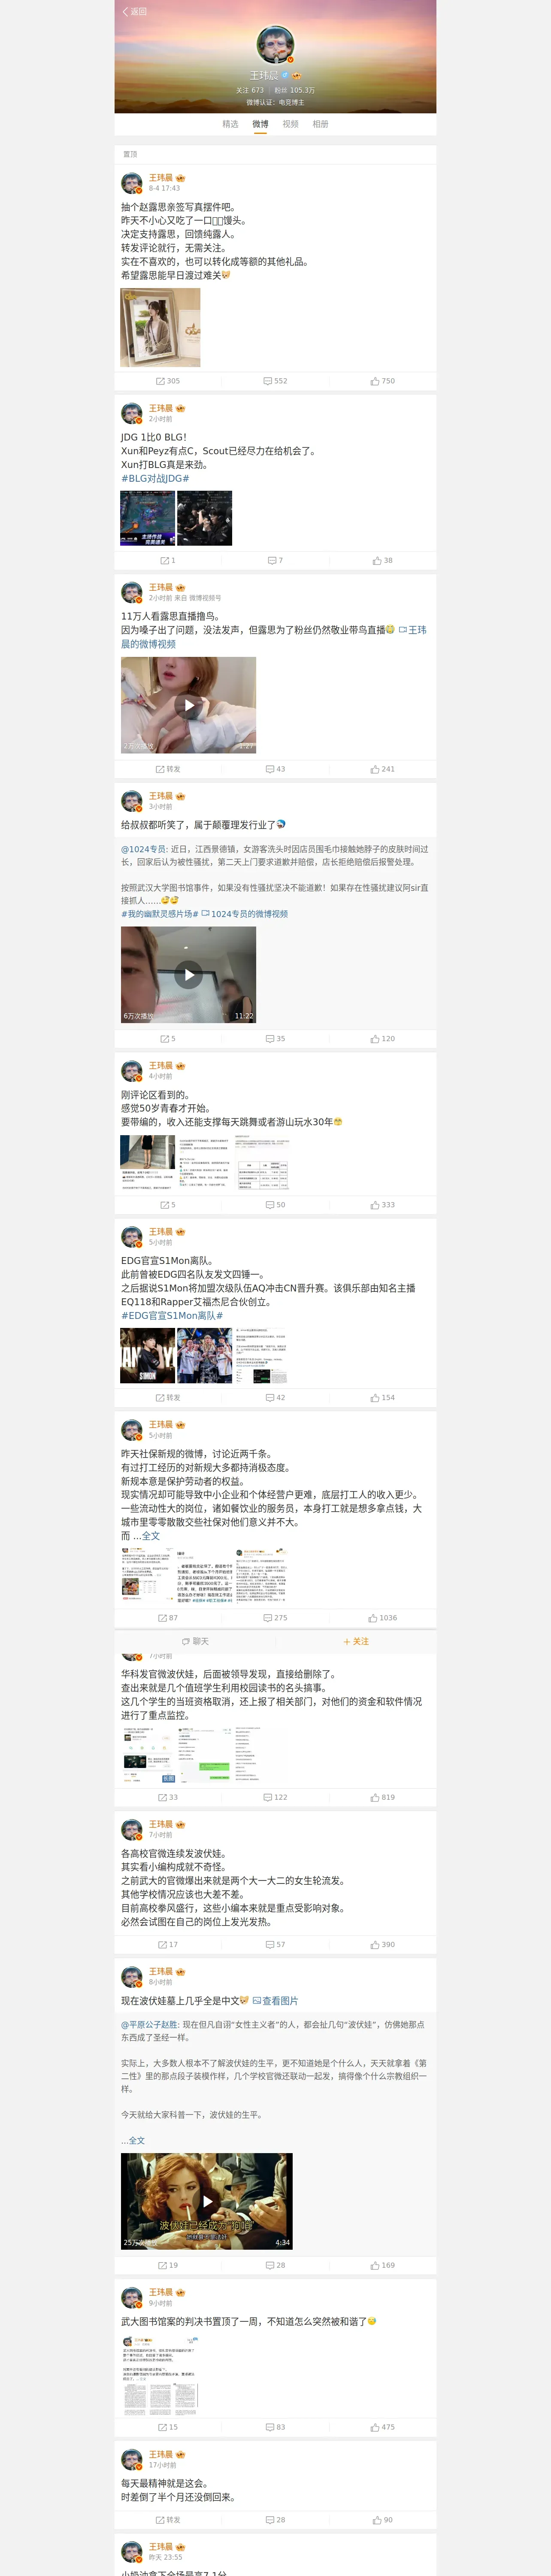The height and width of the screenshot is (2576, 551).
Task: Comment on EDG post with 42 comments
Action: (x=275, y=1398)
